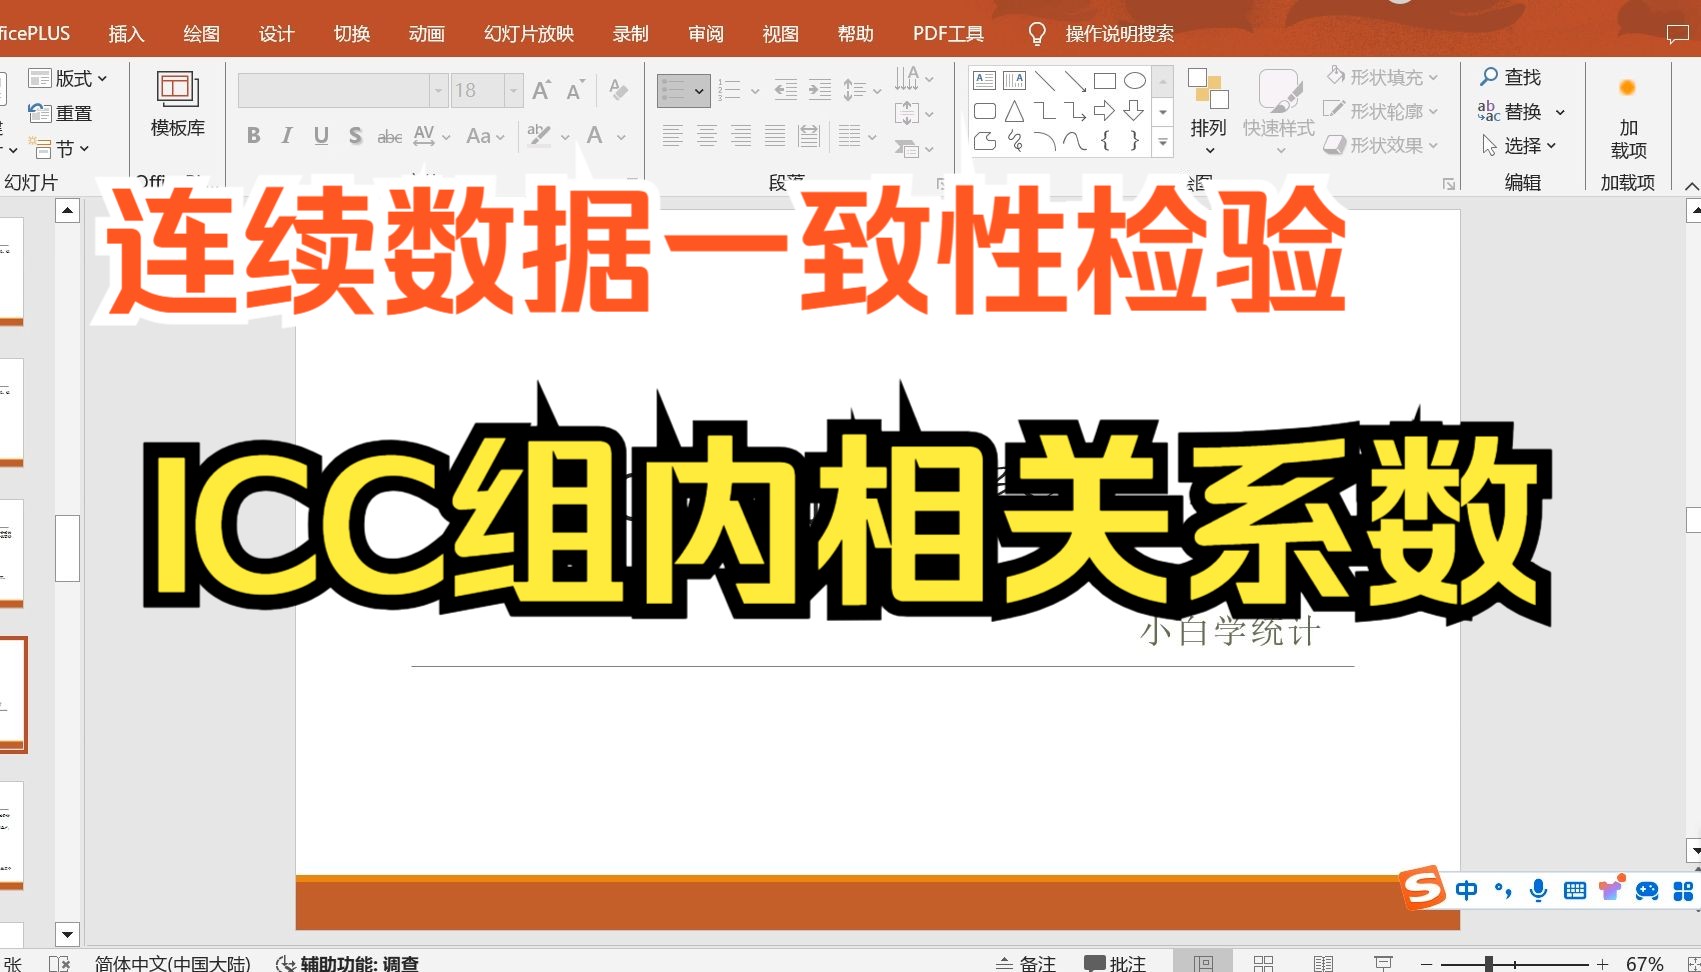Switch to Normal view
The height and width of the screenshot is (972, 1701).
(1203, 962)
